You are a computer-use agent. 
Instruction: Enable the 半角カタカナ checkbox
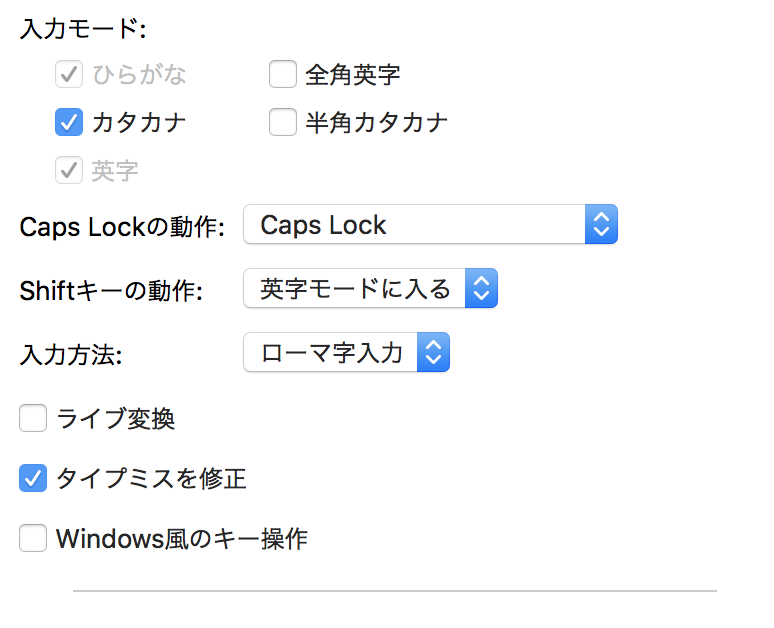(283, 123)
